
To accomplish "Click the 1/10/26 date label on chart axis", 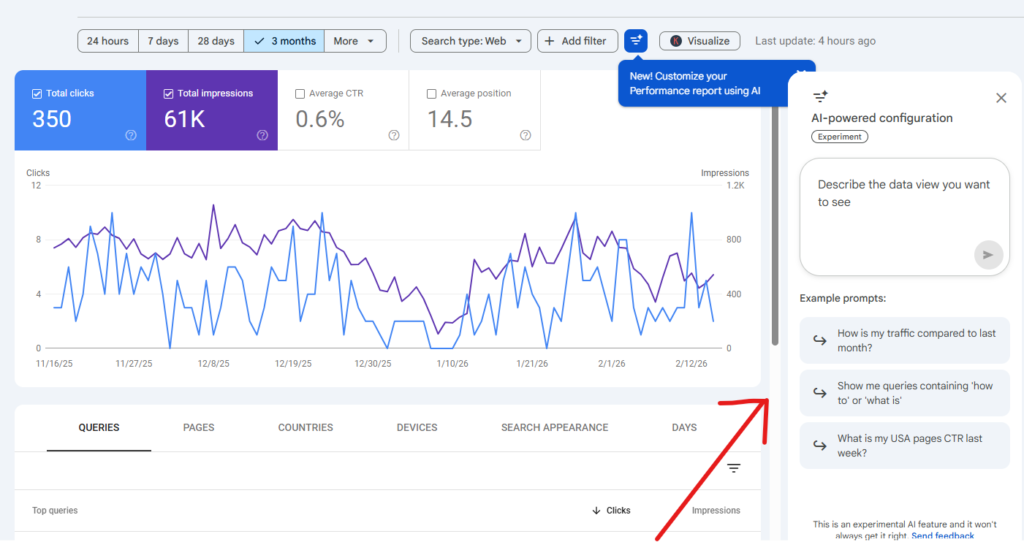I will pyautogui.click(x=452, y=364).
